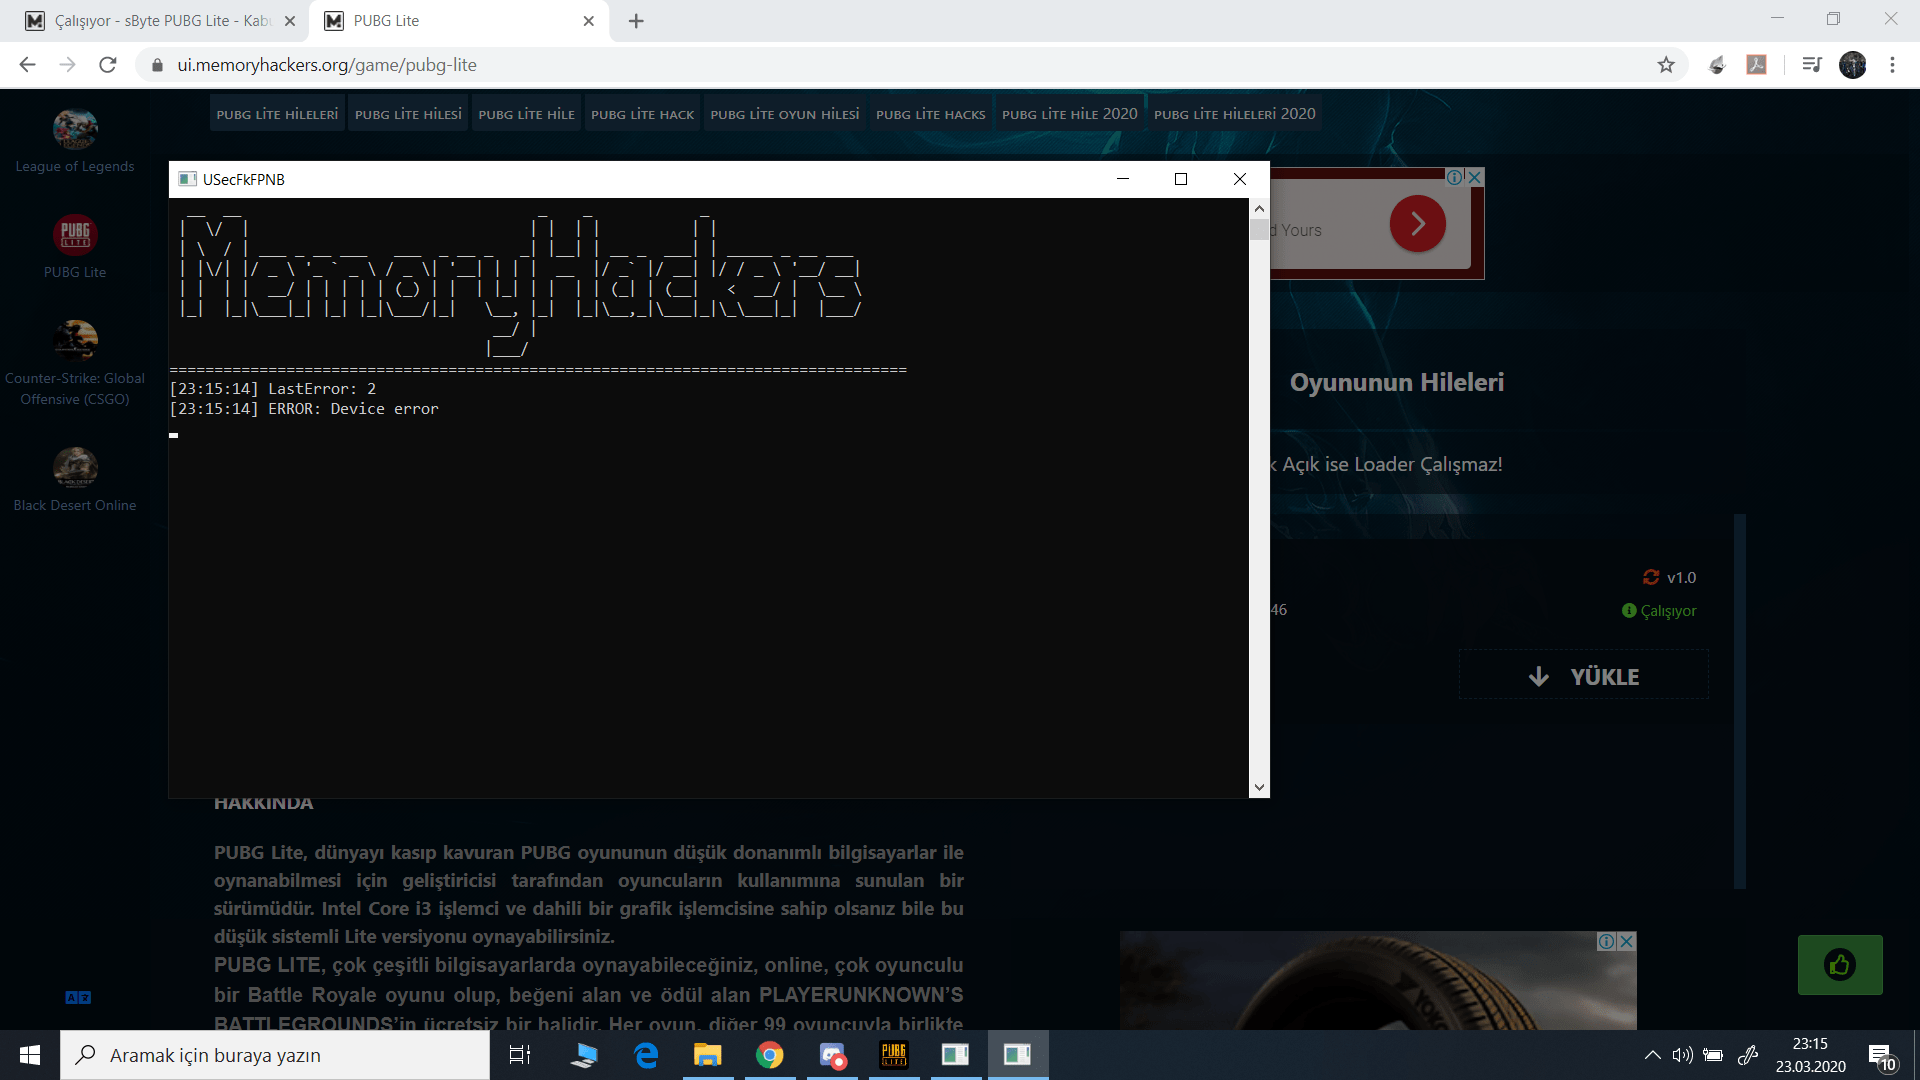The image size is (1920, 1080).
Task: Open Microsoft Edge from the taskbar
Action: (646, 1055)
